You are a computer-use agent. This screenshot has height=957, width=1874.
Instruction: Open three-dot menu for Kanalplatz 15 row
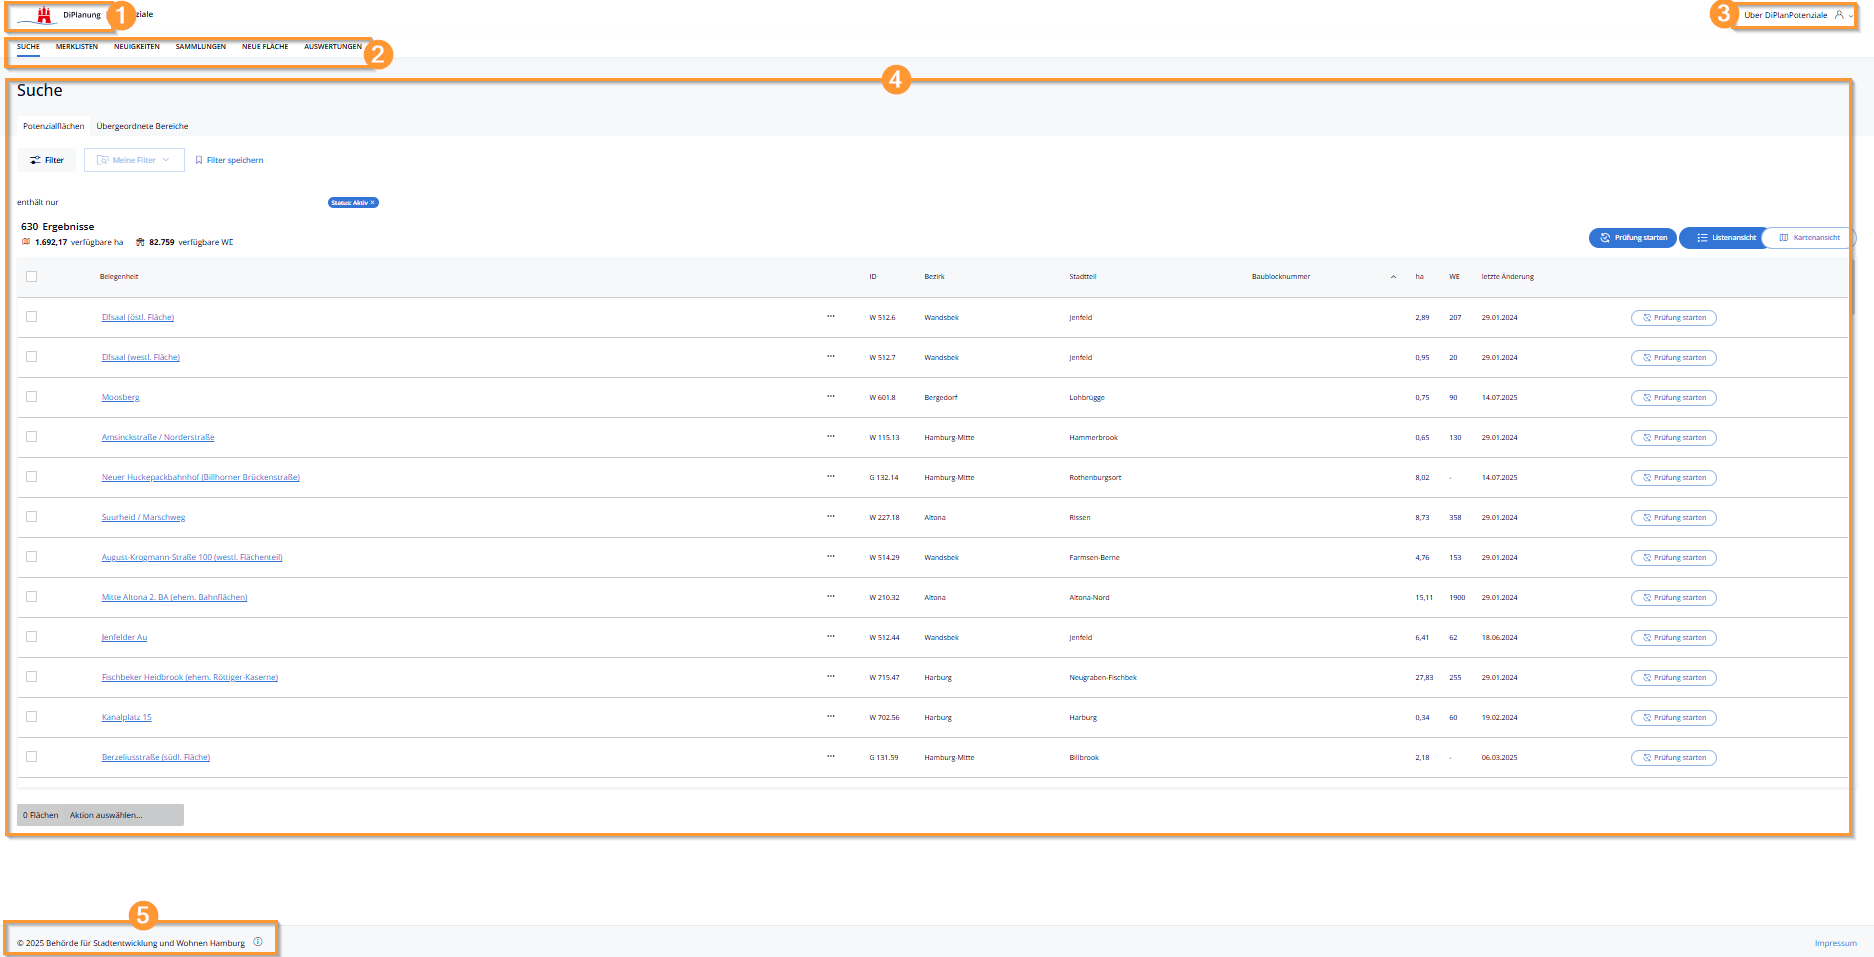830,717
